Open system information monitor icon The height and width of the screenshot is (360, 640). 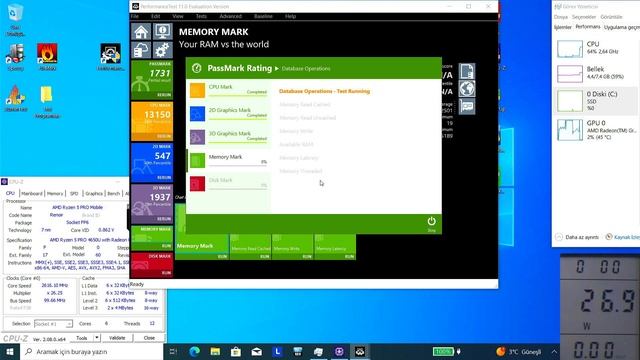click(162, 31)
